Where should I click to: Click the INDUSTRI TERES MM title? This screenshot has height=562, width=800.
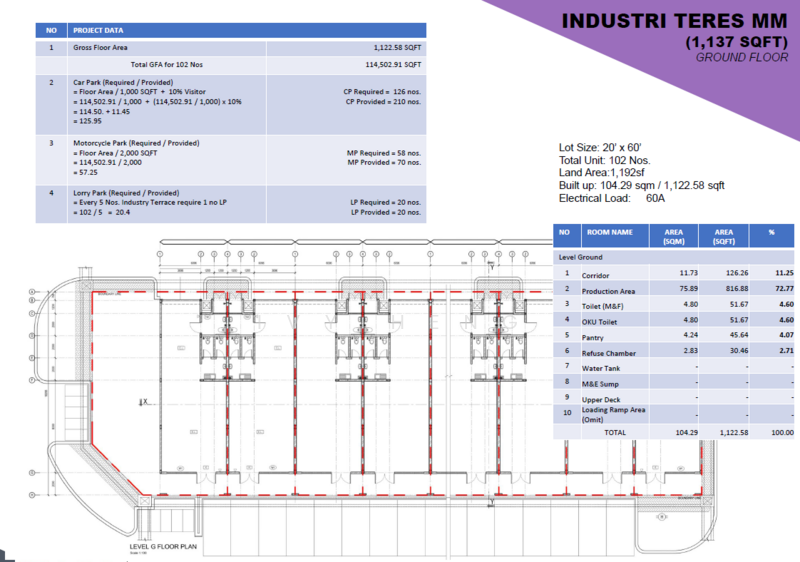click(x=674, y=21)
